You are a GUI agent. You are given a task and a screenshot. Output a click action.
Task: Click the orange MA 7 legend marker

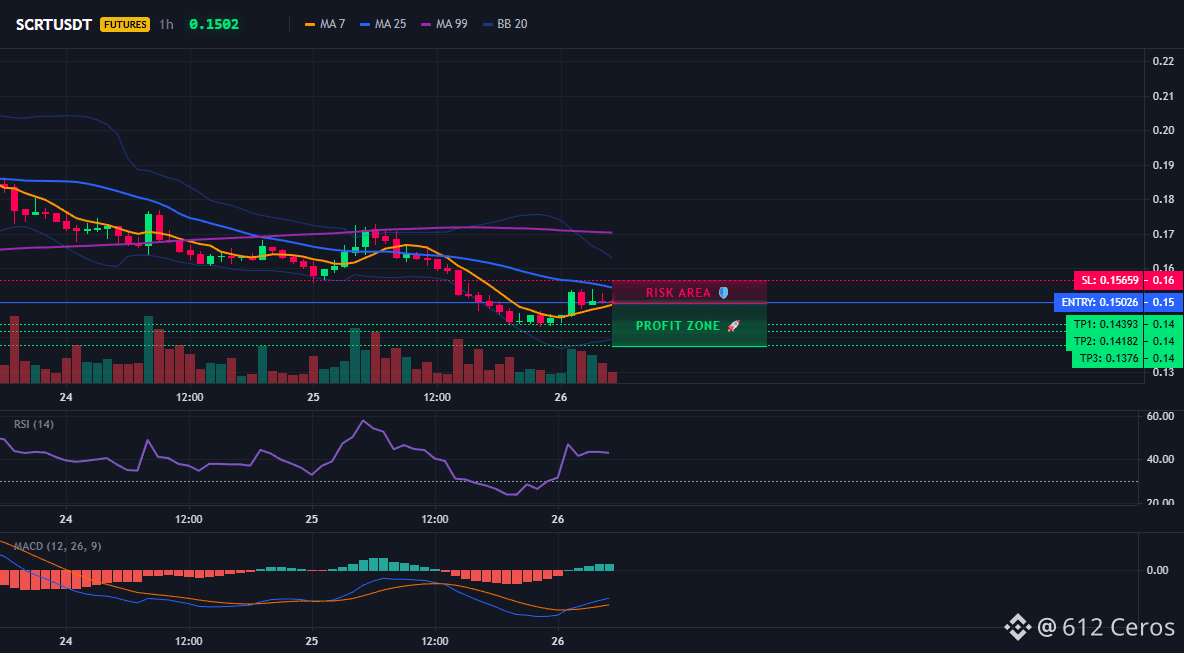coord(310,24)
